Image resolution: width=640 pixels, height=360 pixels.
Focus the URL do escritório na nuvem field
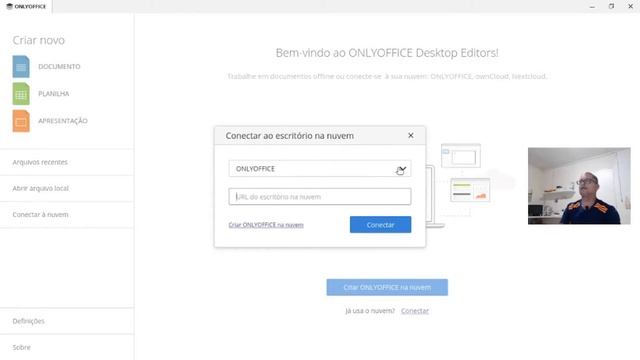coord(320,196)
